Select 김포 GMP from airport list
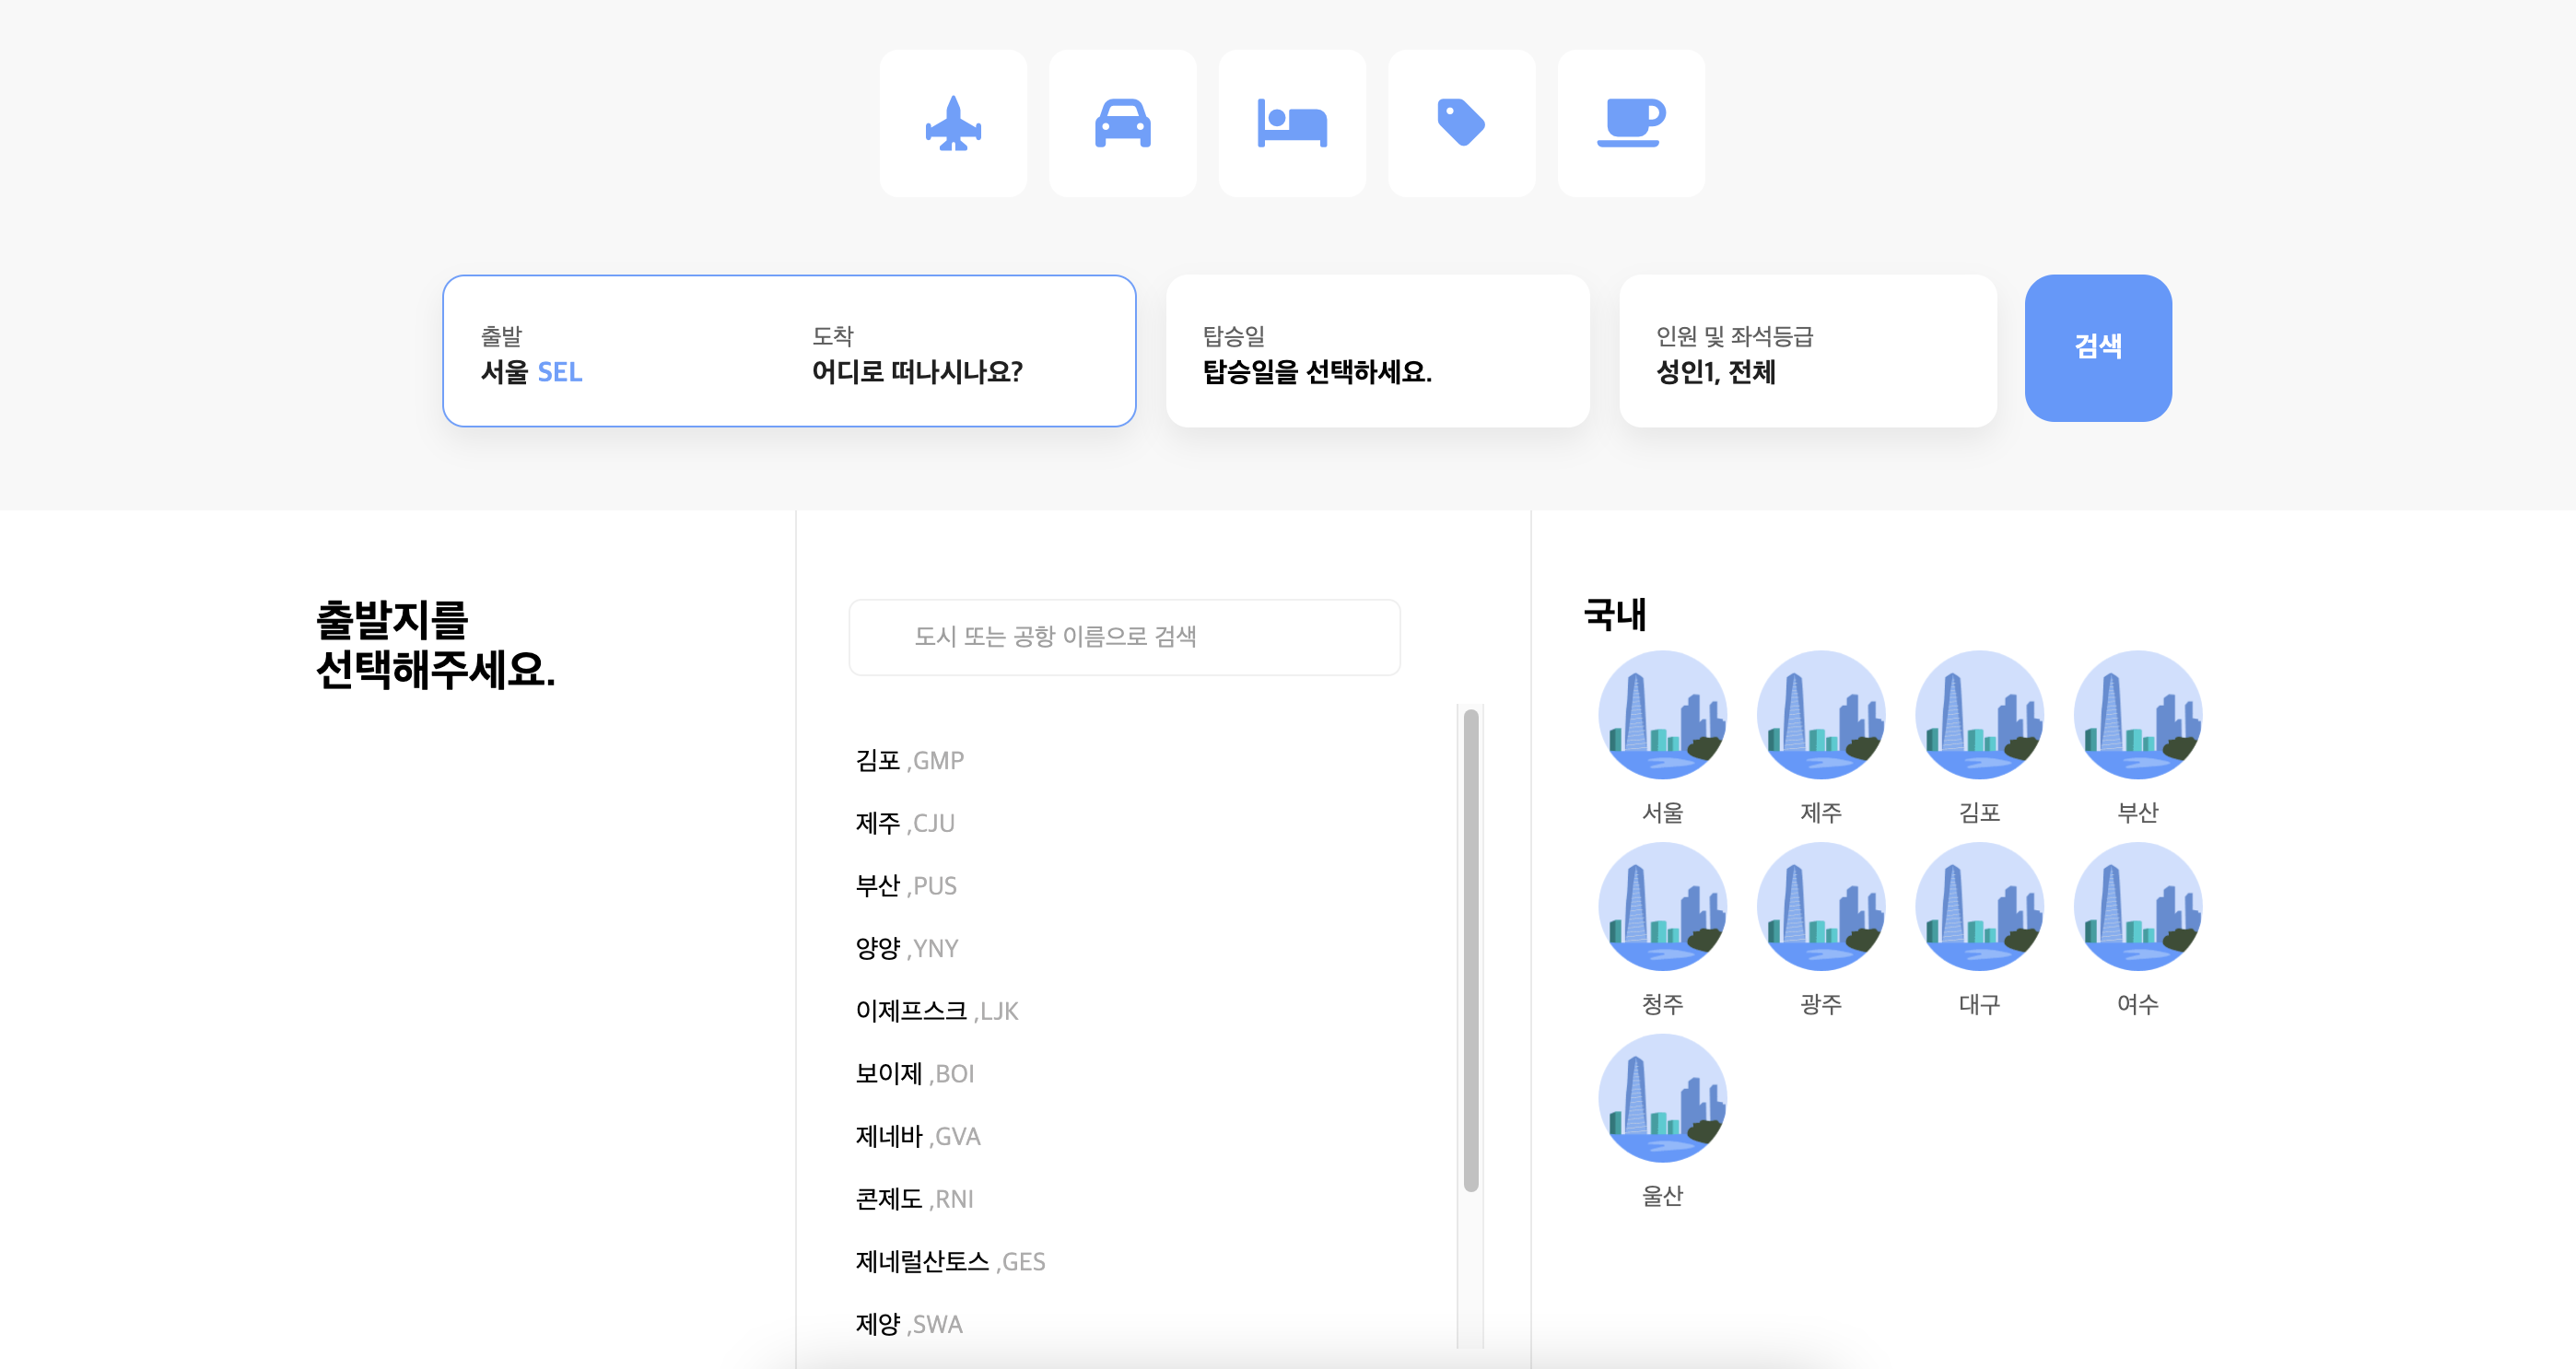Screen dimensions: 2576x1369 tap(909, 761)
